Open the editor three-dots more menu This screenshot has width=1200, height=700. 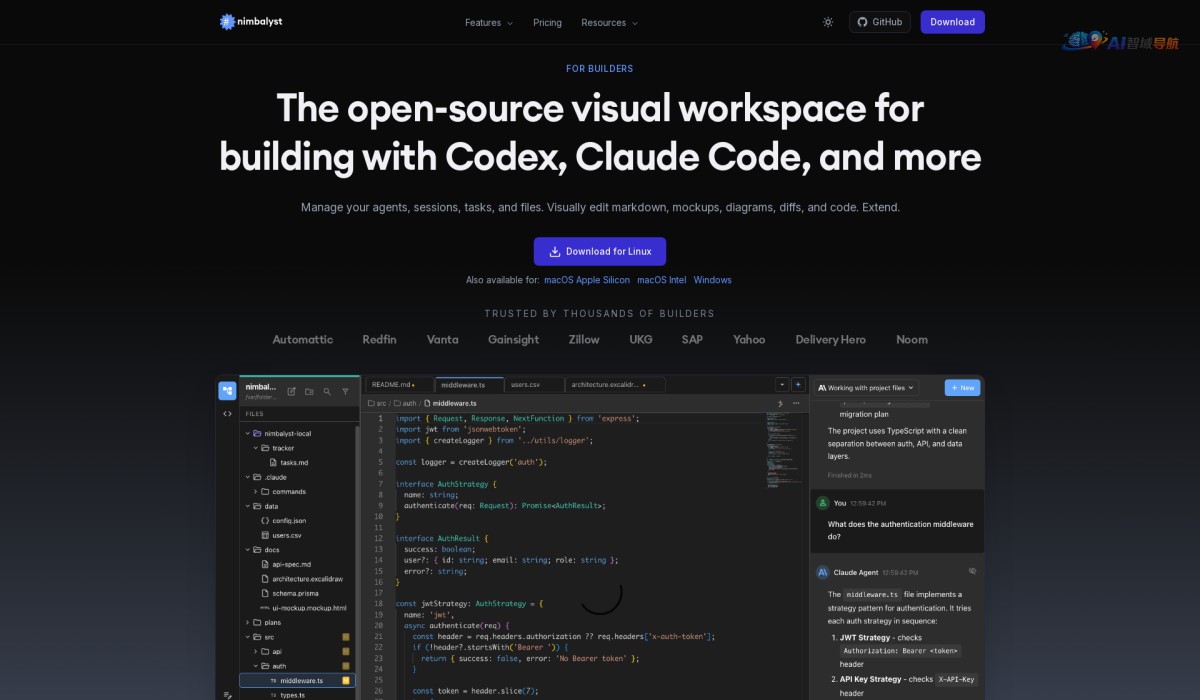796,404
